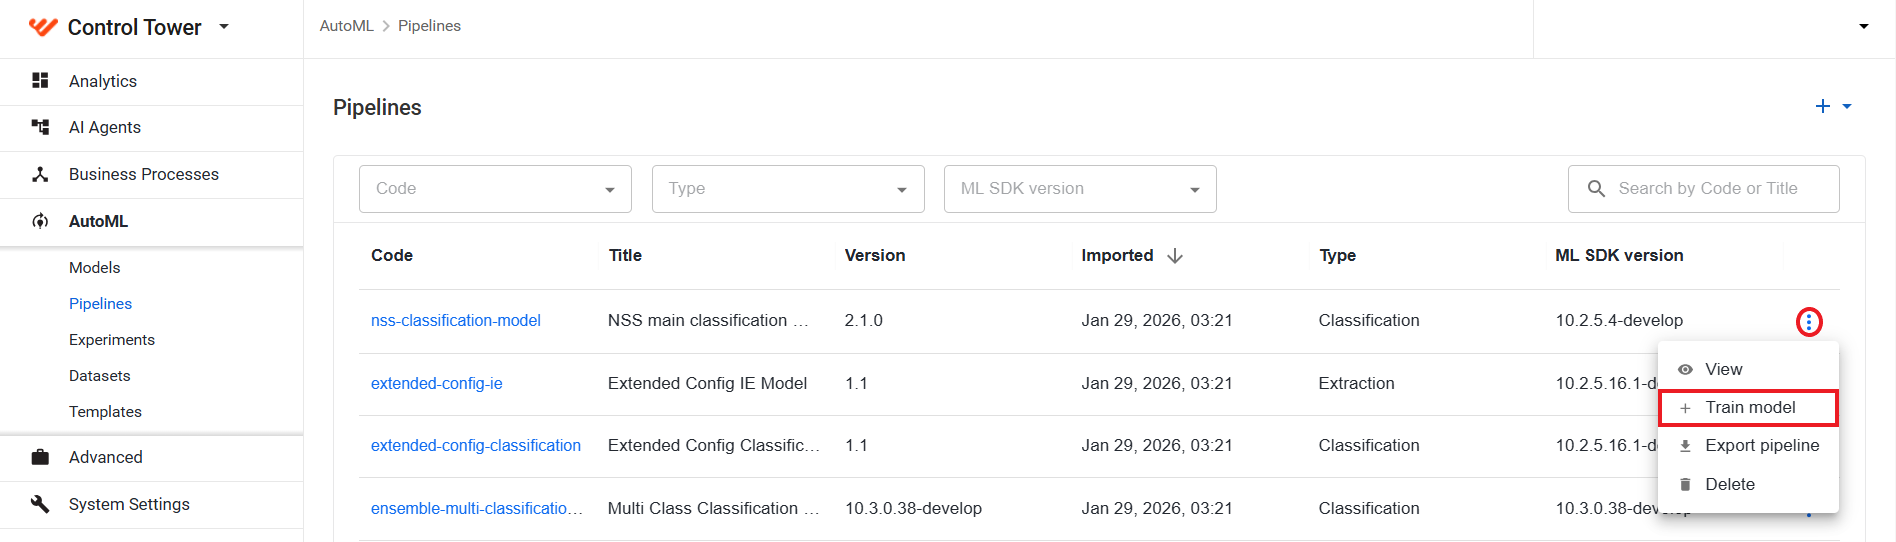
Task: Expand the Control Tower dropdown arrow
Action: click(x=224, y=27)
